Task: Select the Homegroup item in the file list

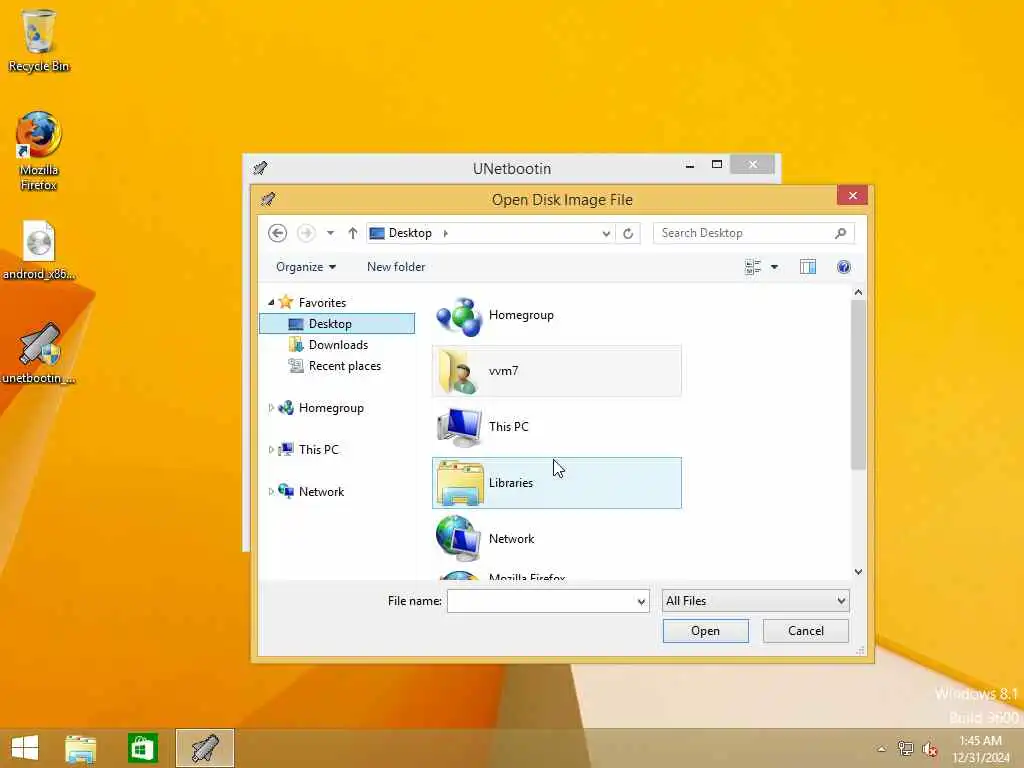Action: (x=556, y=315)
